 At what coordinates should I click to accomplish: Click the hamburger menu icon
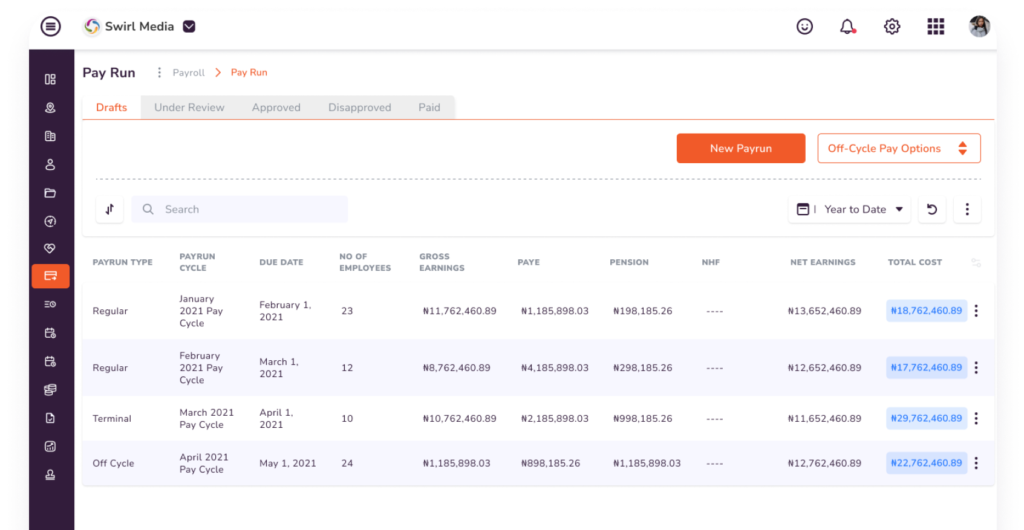tap(50, 27)
